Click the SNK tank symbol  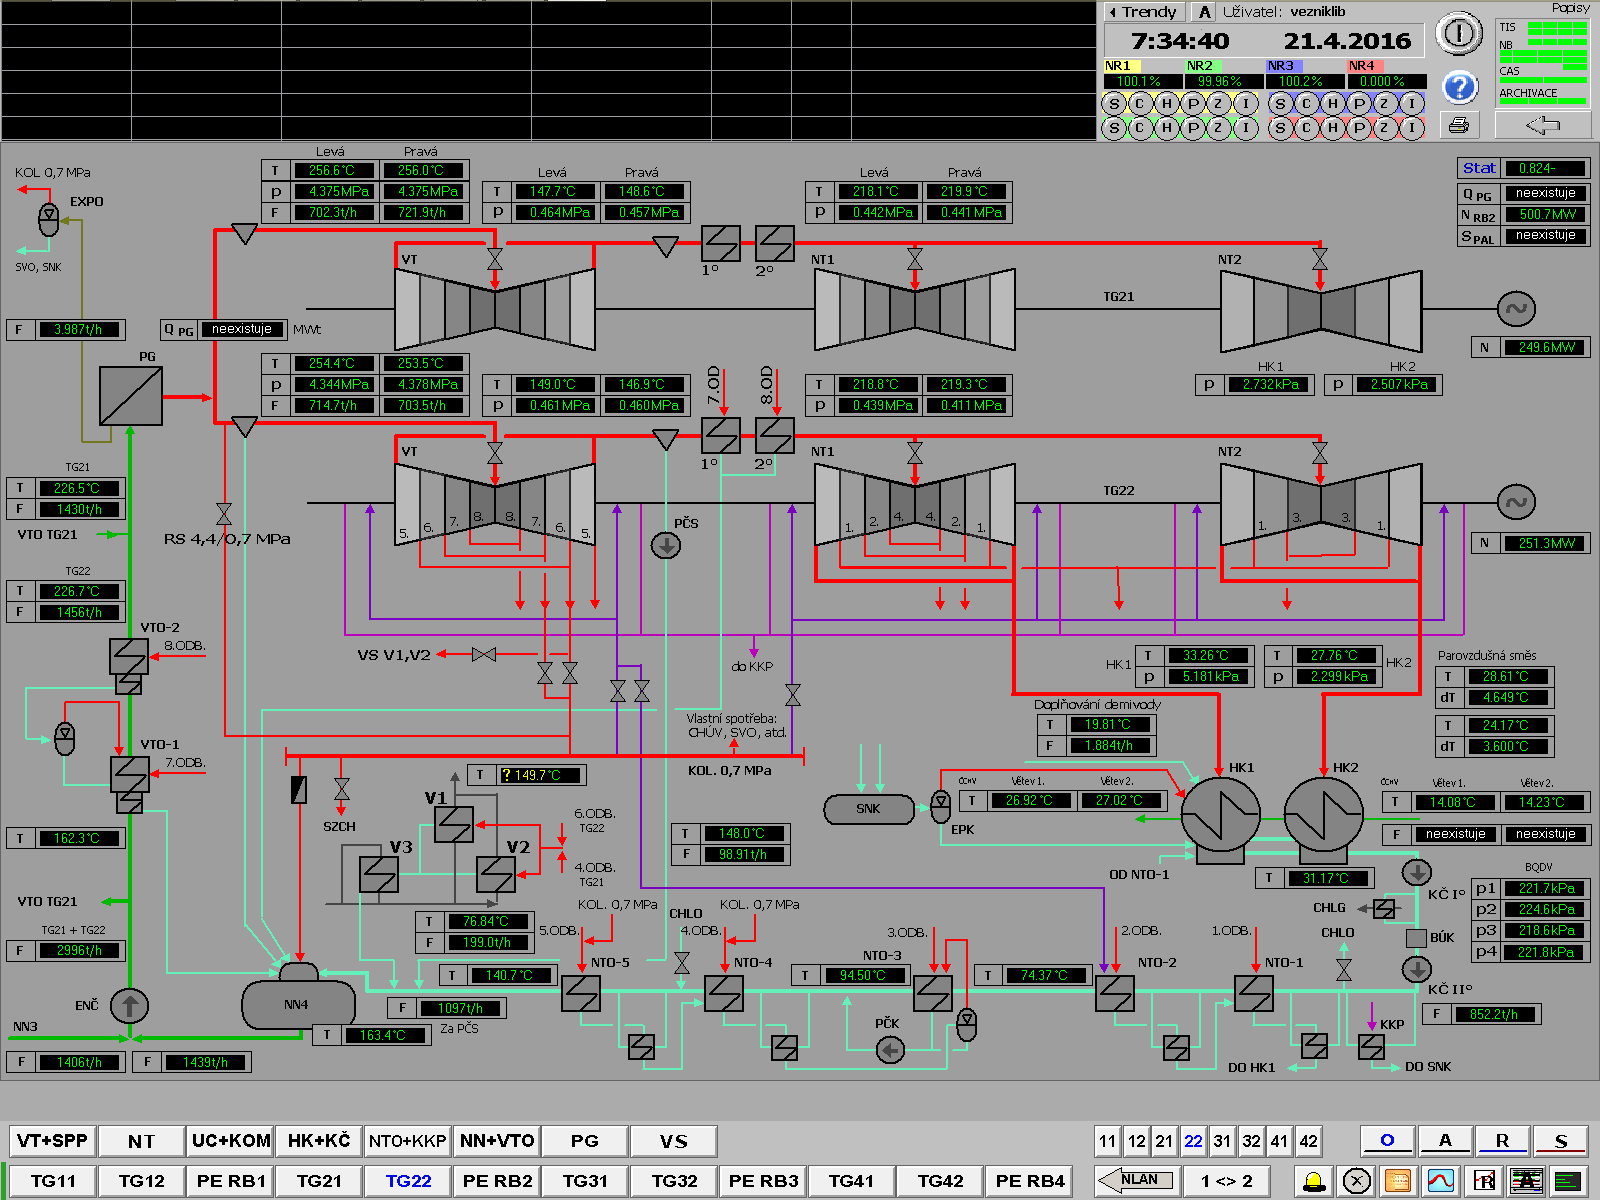point(869,809)
